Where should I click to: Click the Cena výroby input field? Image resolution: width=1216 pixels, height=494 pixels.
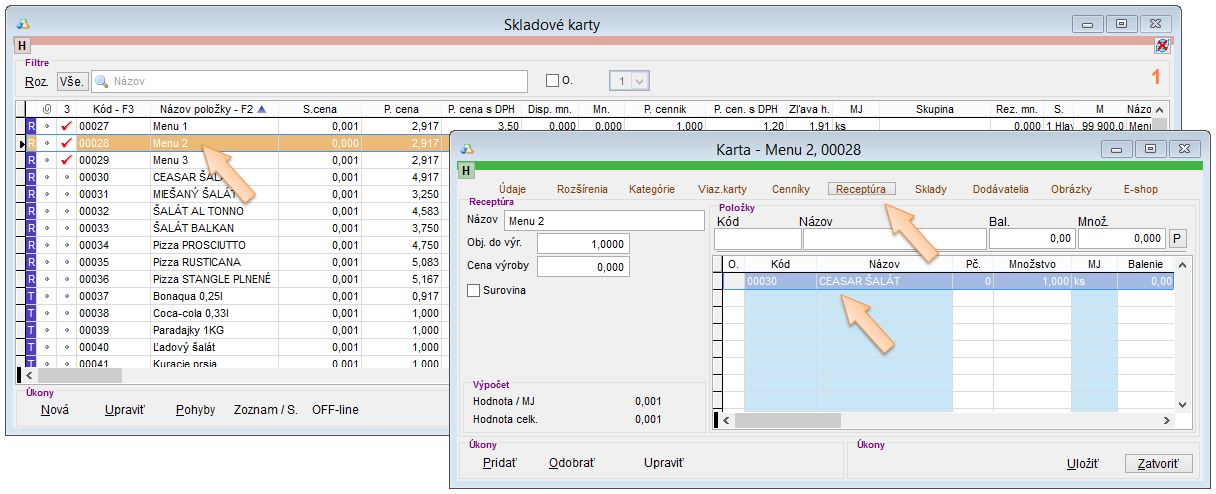tap(582, 267)
